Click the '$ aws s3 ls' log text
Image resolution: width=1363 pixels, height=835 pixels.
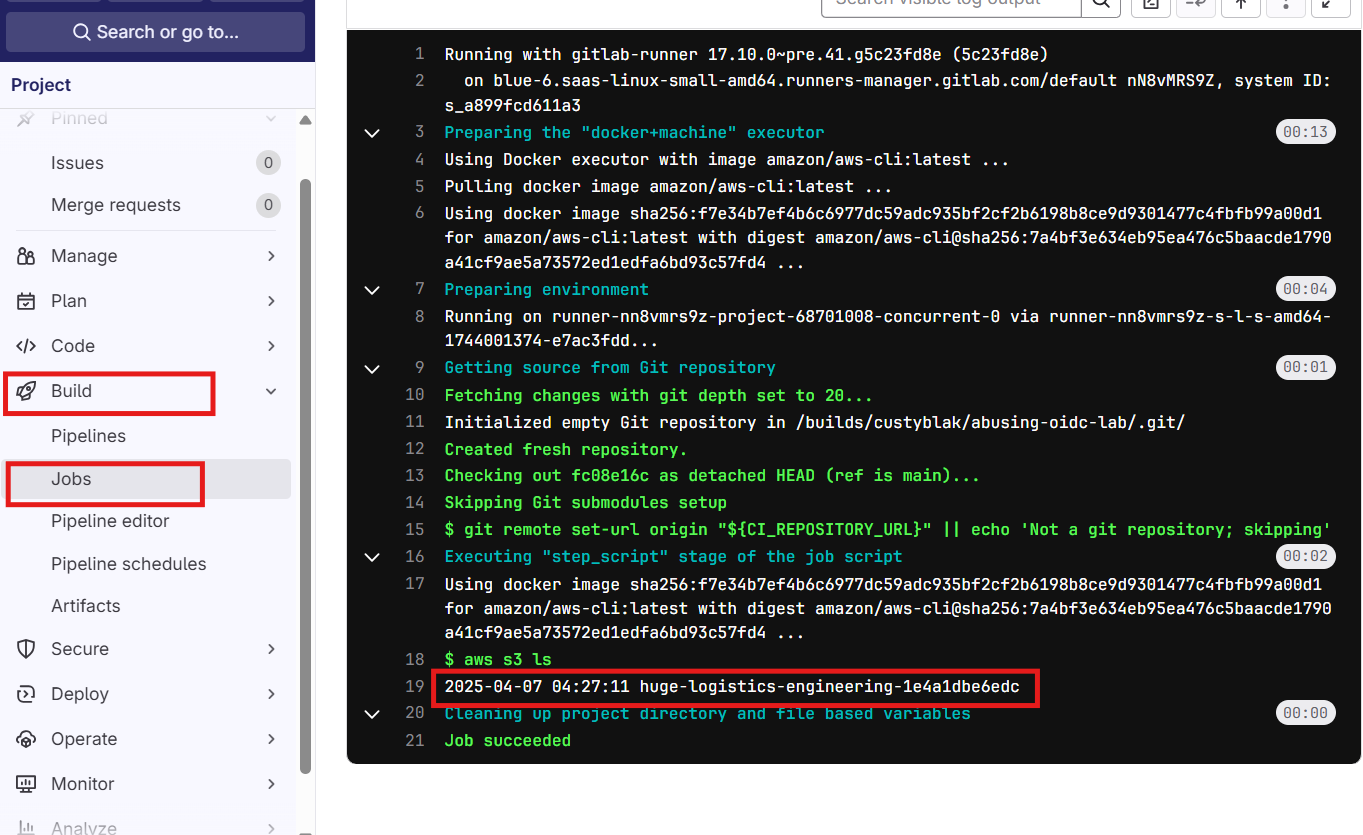point(498,660)
